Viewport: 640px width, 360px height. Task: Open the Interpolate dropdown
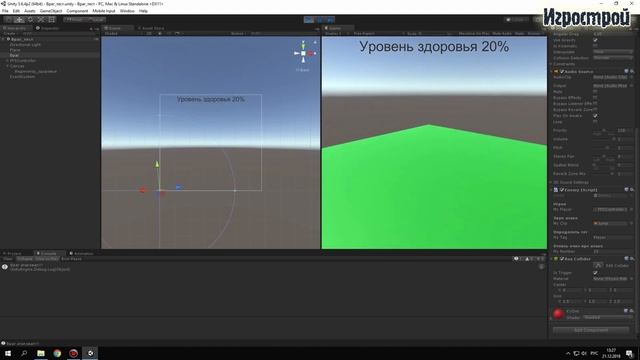[x=613, y=52]
